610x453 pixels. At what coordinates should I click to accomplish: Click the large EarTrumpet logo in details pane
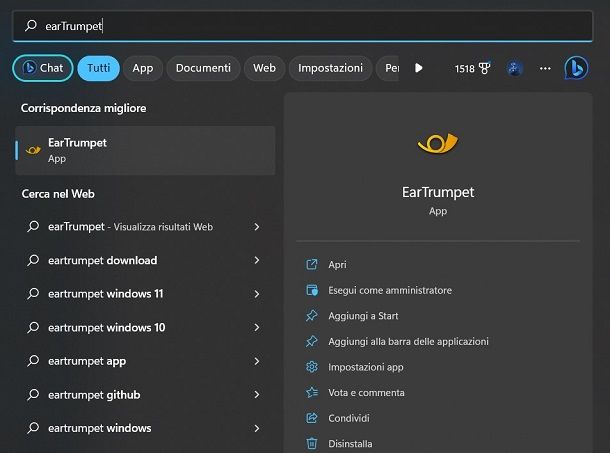click(438, 143)
